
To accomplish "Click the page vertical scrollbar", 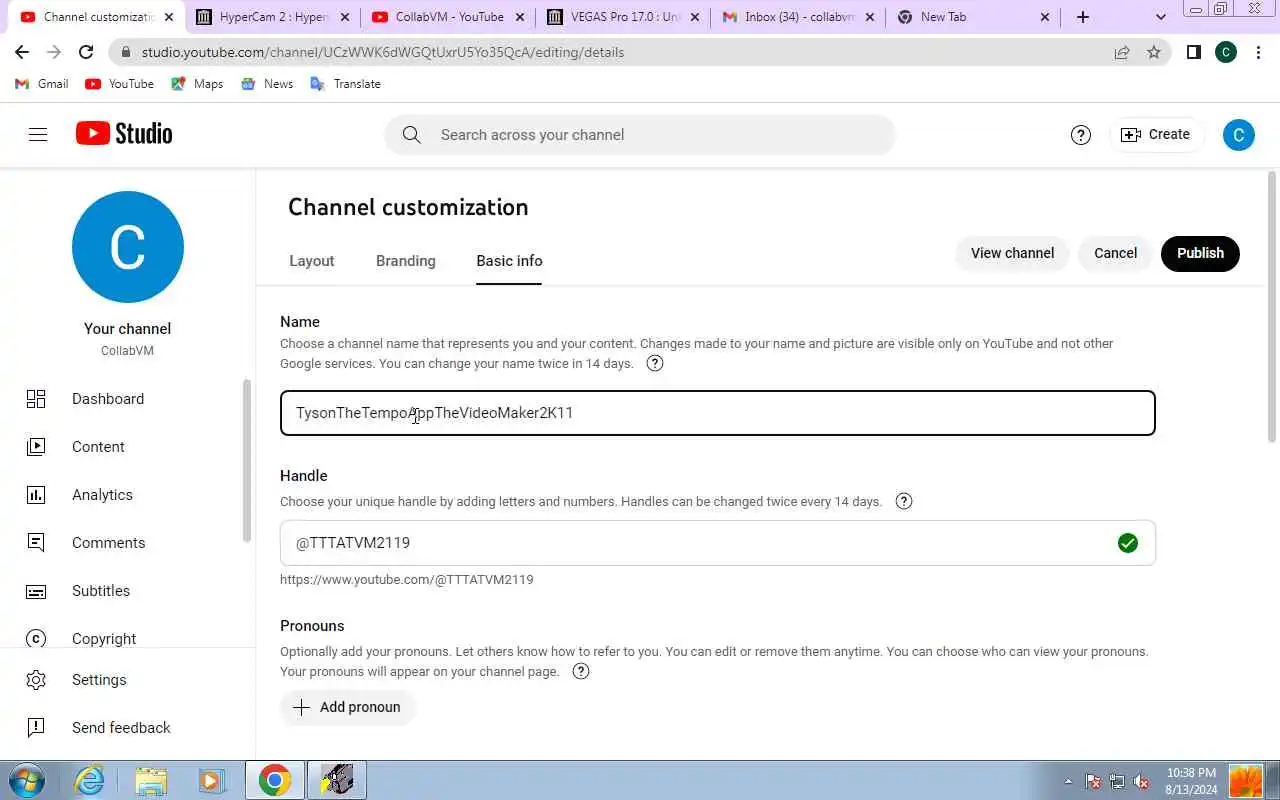I will pyautogui.click(x=1272, y=308).
